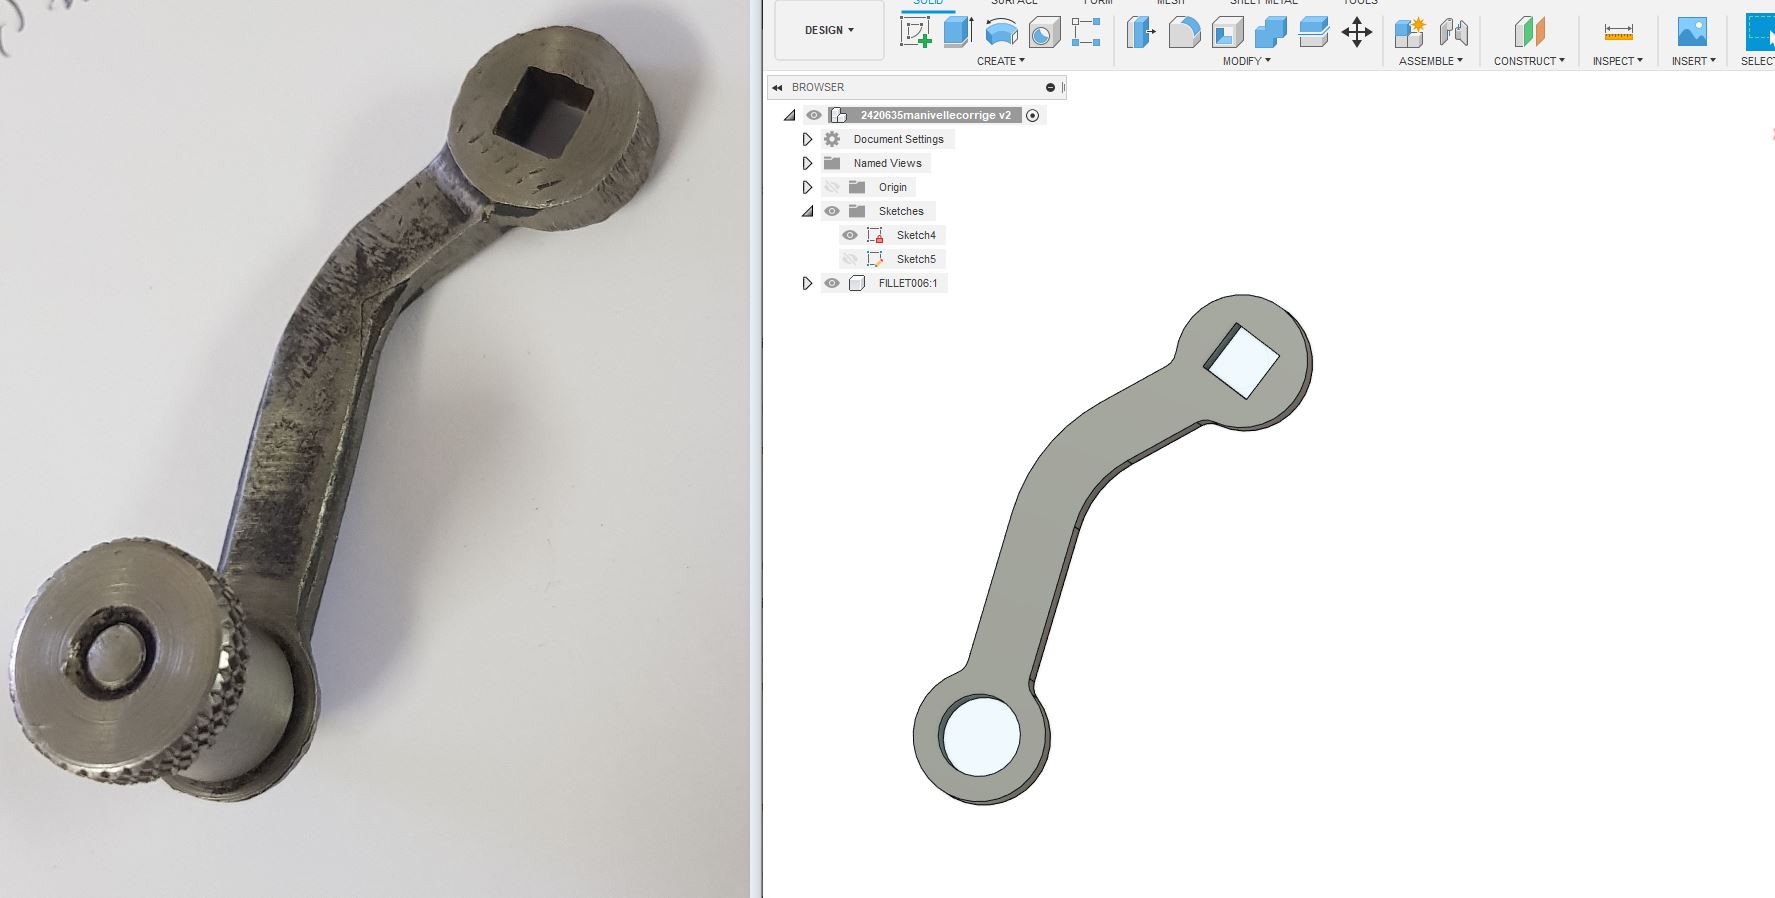Click the locked Sketch4 sketch icon
1775x898 pixels.
[x=875, y=235]
